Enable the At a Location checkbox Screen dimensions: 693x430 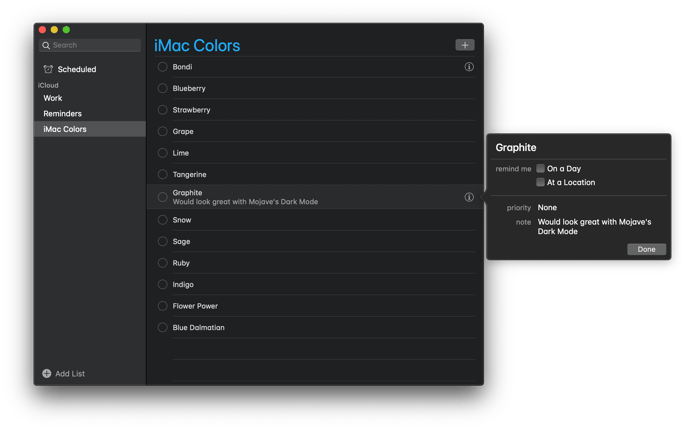pyautogui.click(x=540, y=182)
